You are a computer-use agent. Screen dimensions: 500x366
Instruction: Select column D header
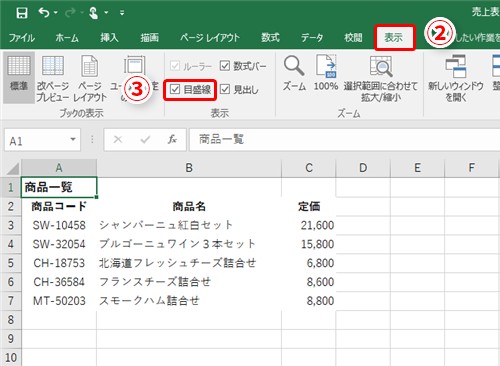click(x=363, y=168)
